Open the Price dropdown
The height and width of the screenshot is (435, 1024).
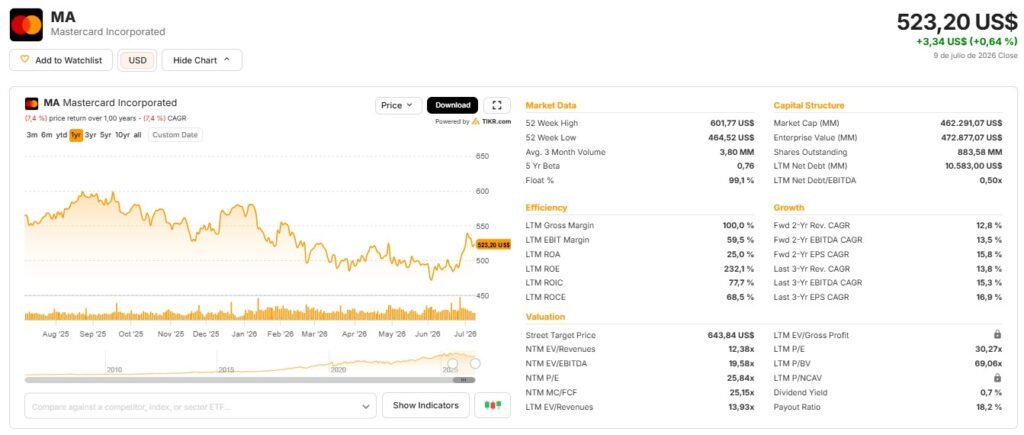tap(398, 105)
